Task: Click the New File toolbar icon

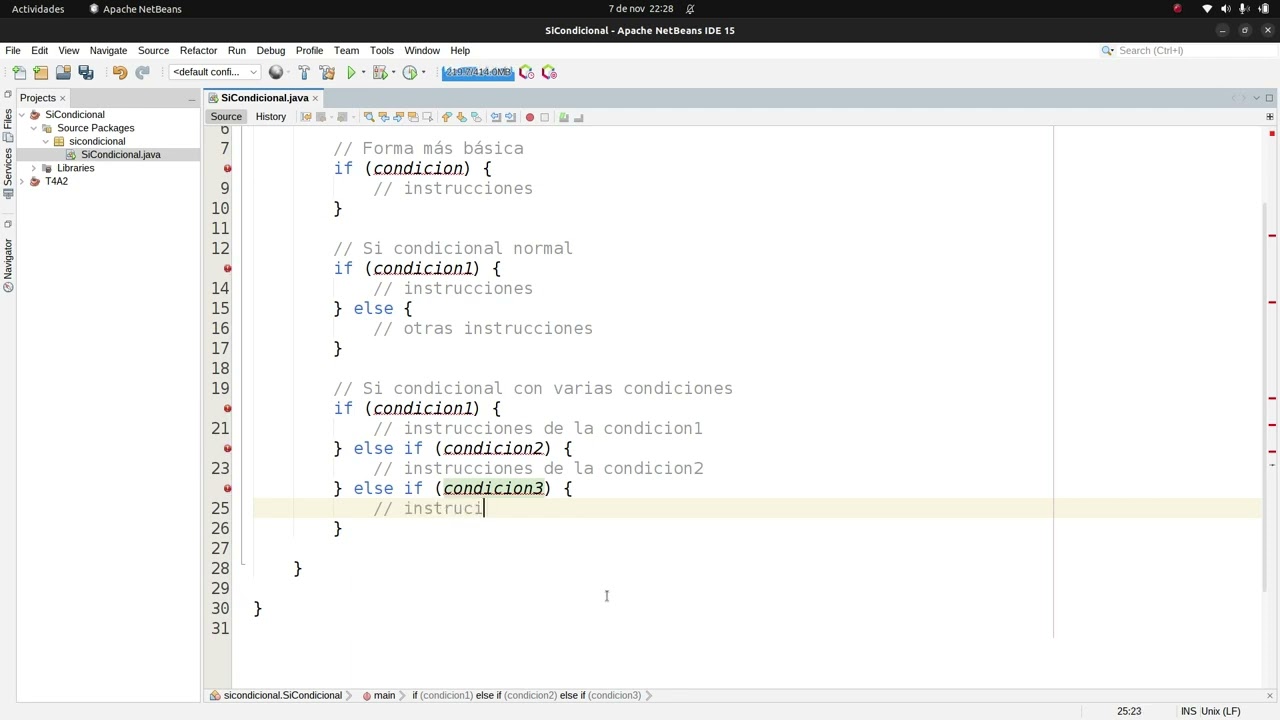Action: [19, 72]
